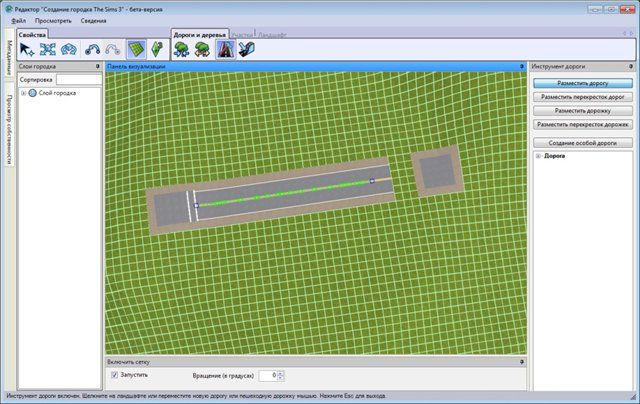Click the undo arrow icon
This screenshot has width=640, height=404.
(93, 49)
